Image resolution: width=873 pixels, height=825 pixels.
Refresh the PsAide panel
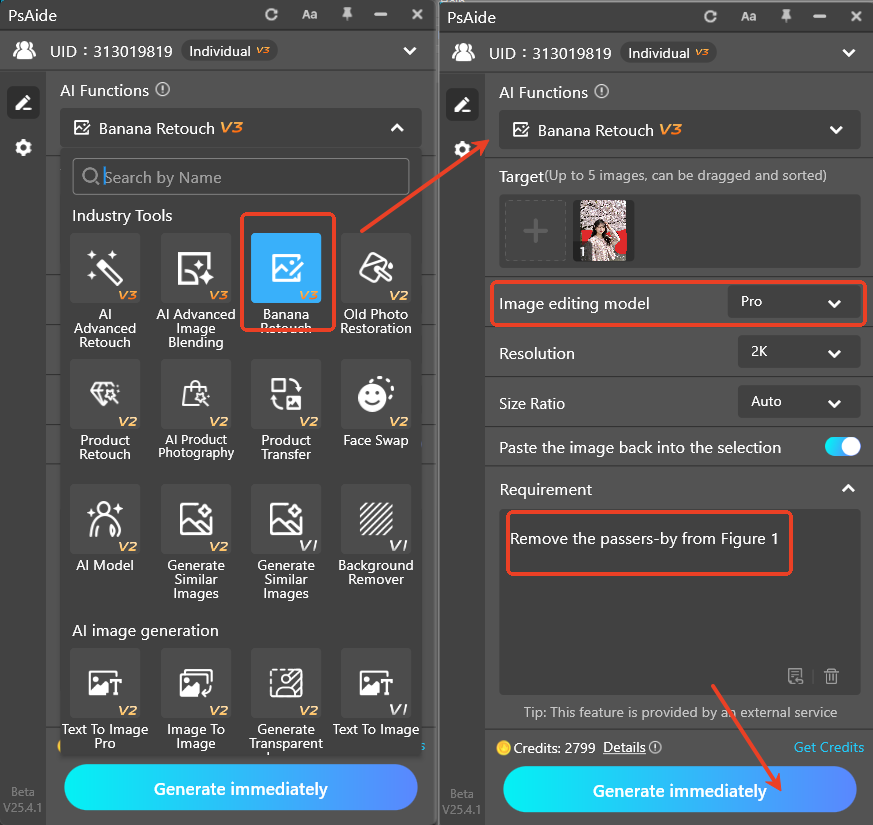tap(710, 16)
